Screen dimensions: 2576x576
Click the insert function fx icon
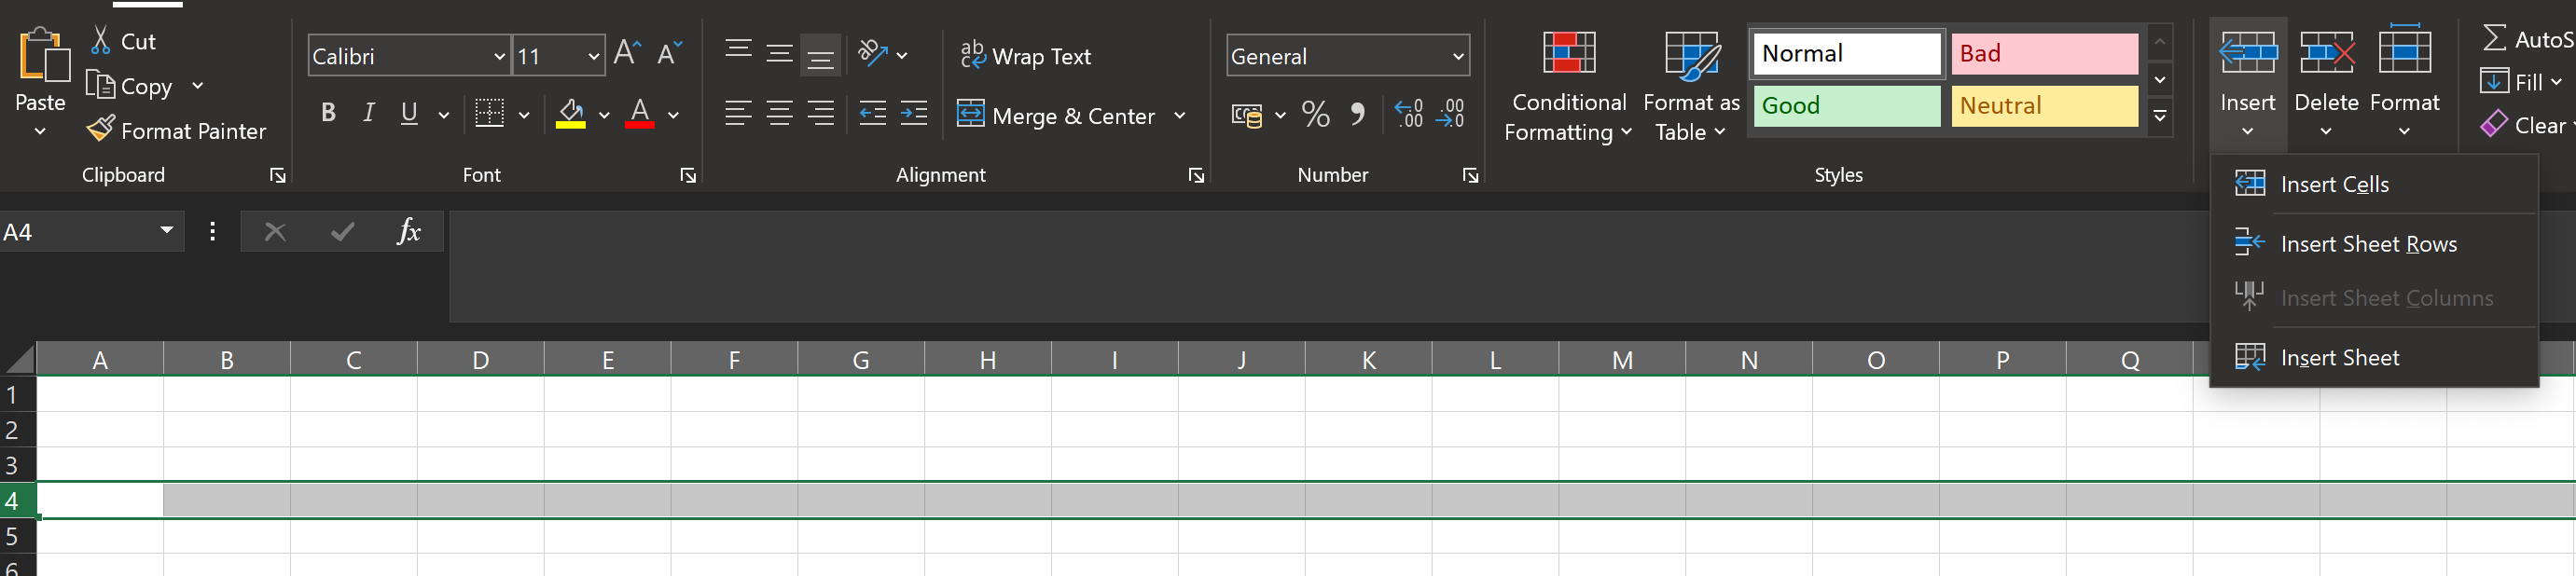[408, 232]
